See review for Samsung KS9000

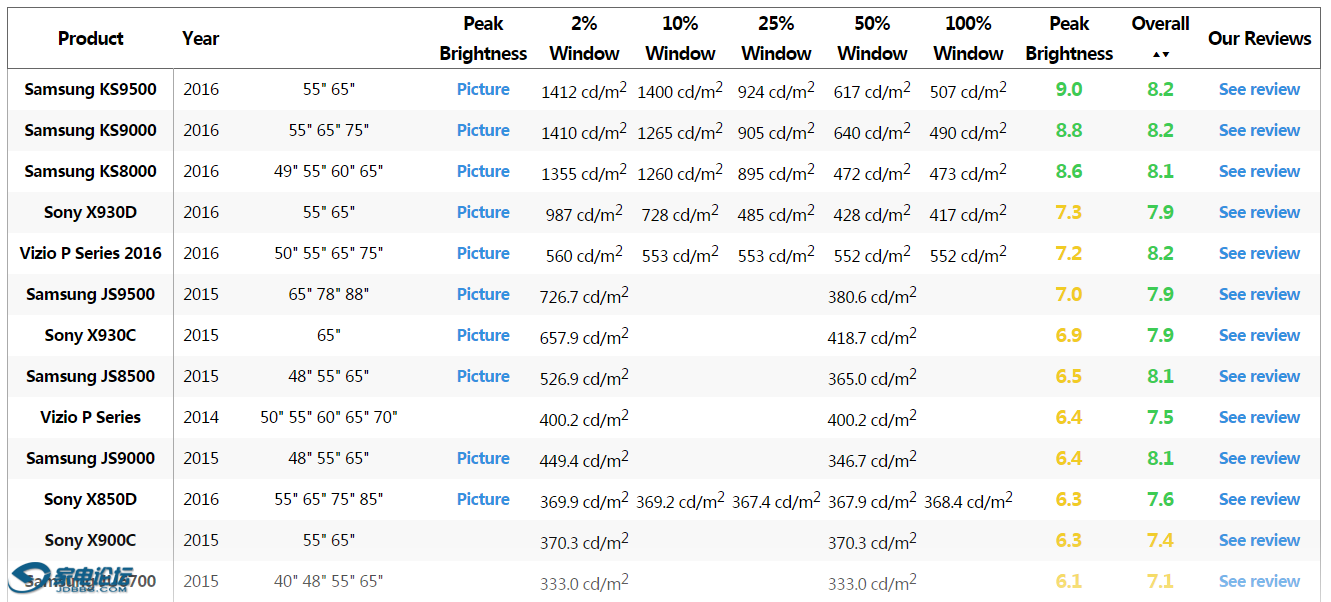tap(1259, 130)
